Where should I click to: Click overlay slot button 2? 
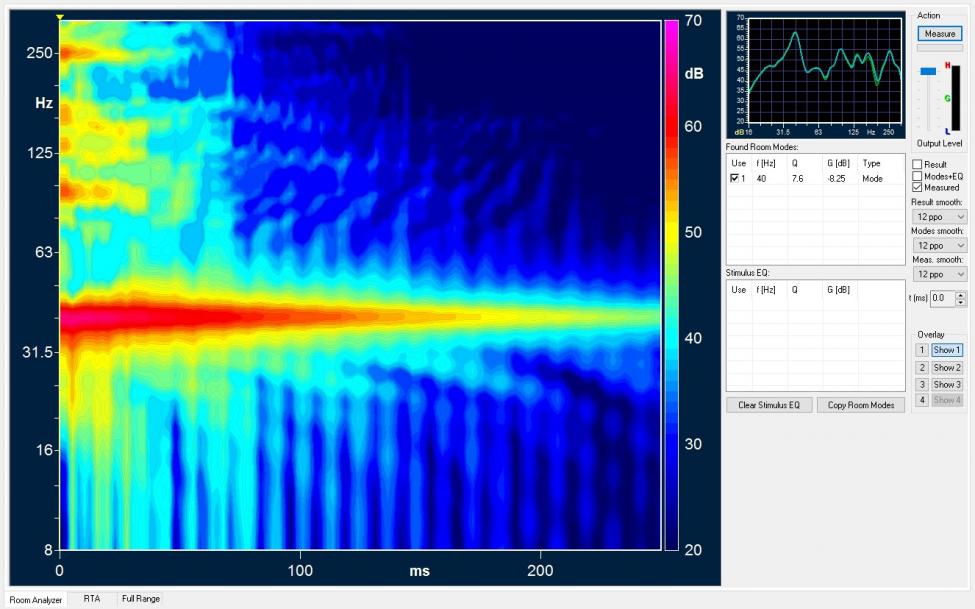[x=922, y=368]
